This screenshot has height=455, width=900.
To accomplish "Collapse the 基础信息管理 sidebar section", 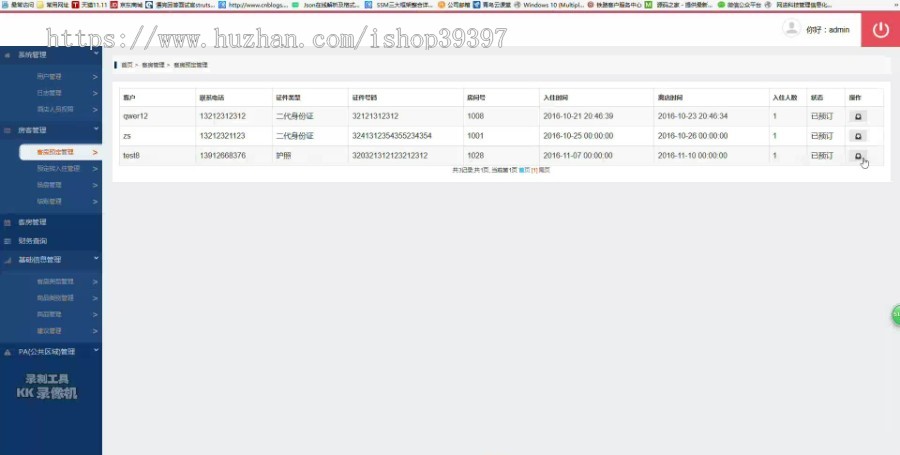I will pos(96,259).
